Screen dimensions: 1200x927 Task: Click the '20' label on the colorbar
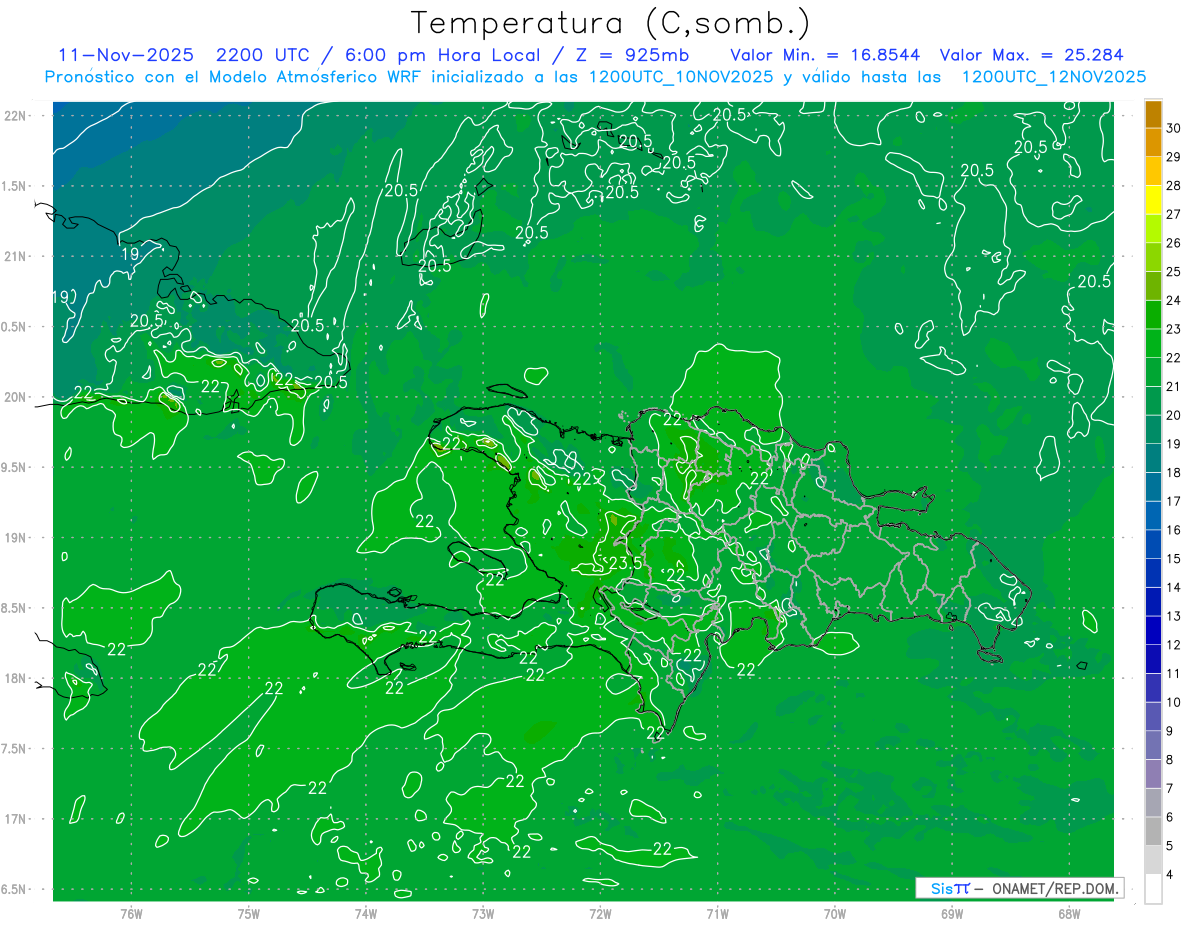[x=1174, y=415]
